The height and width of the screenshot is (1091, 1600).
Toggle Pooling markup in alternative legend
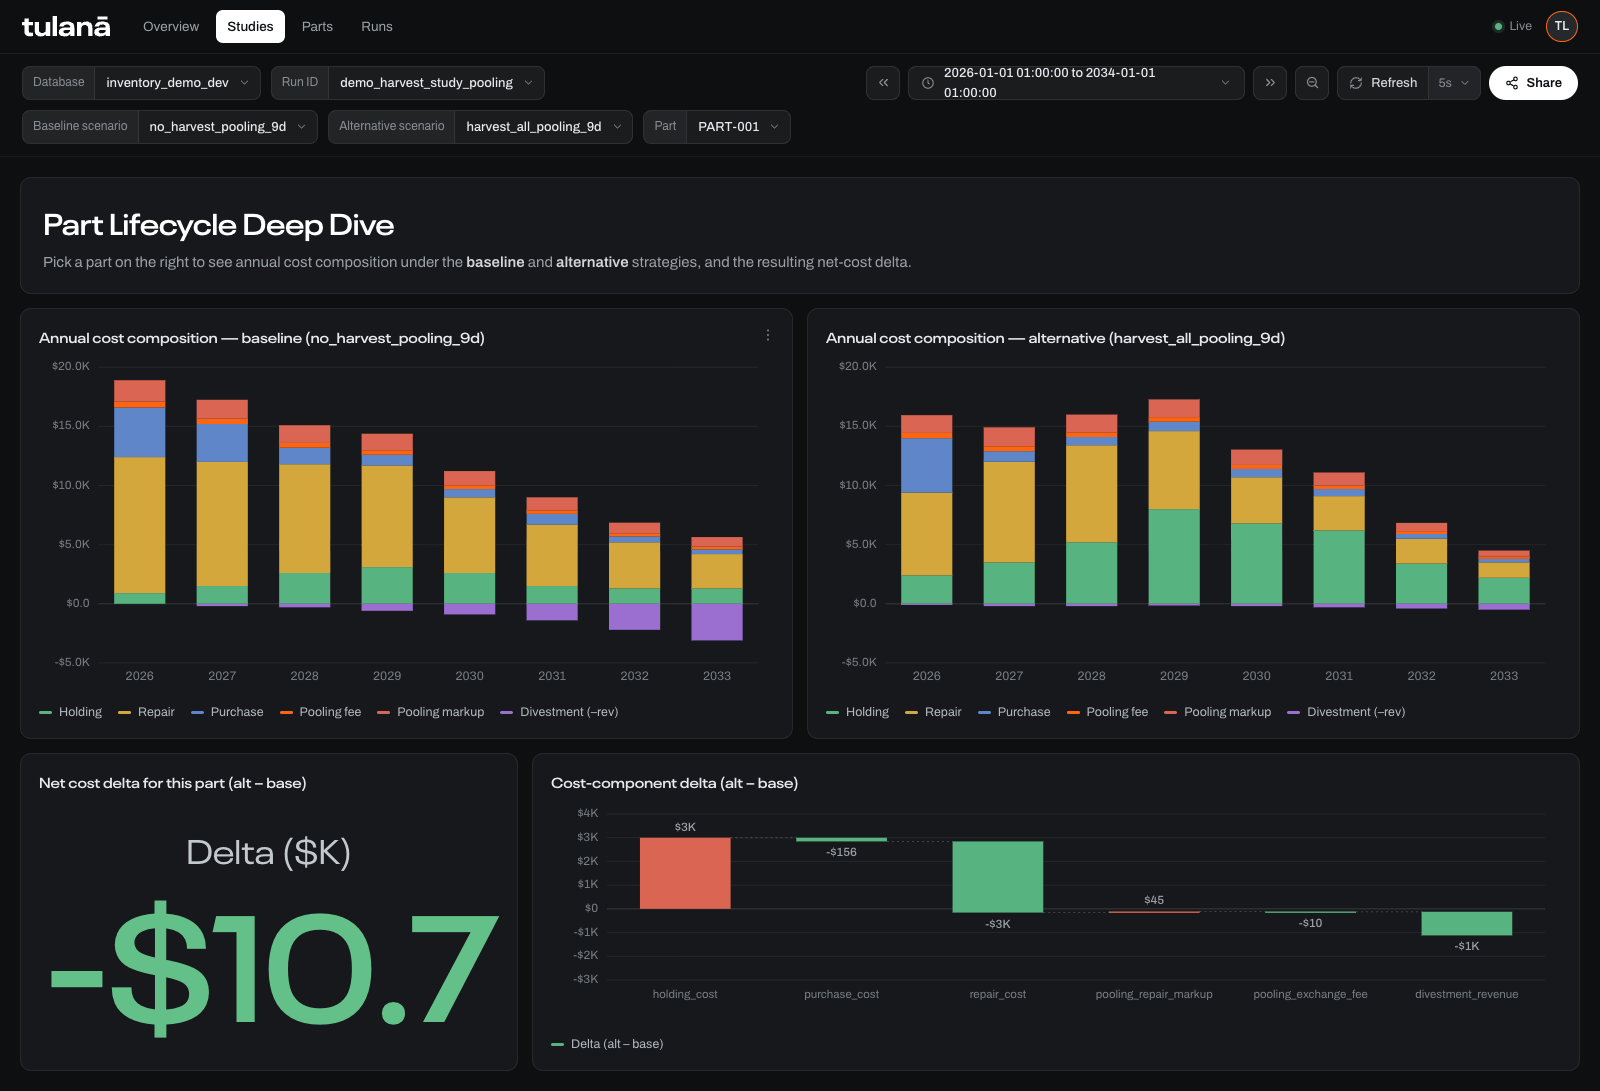click(1218, 712)
